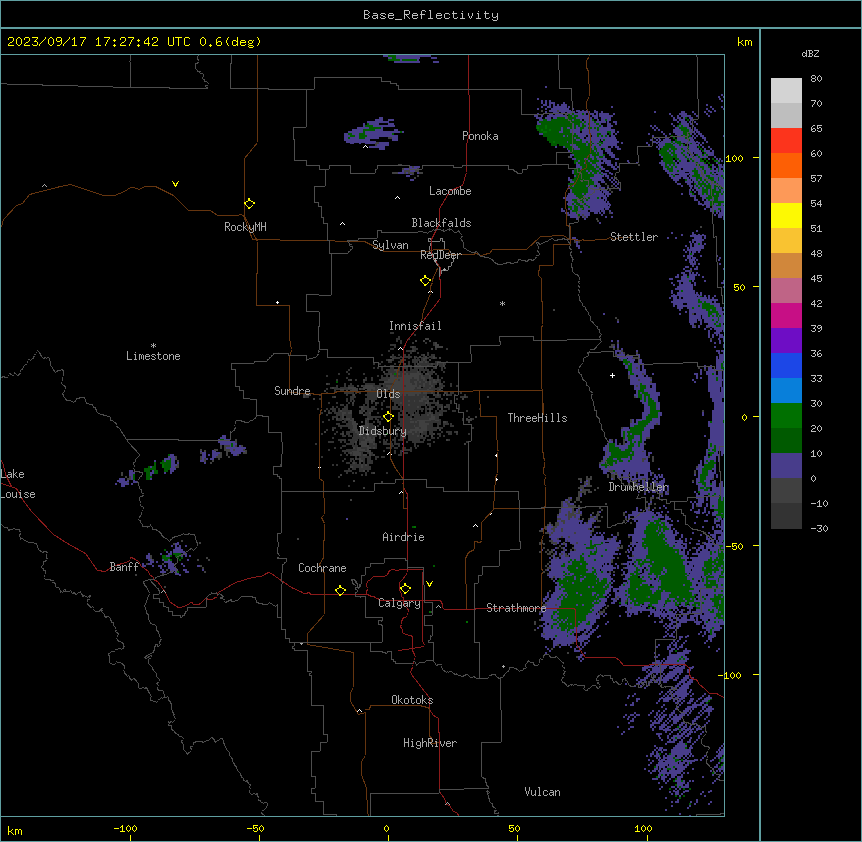Click the Strathmore label
862x842 pixels.
tap(516, 608)
